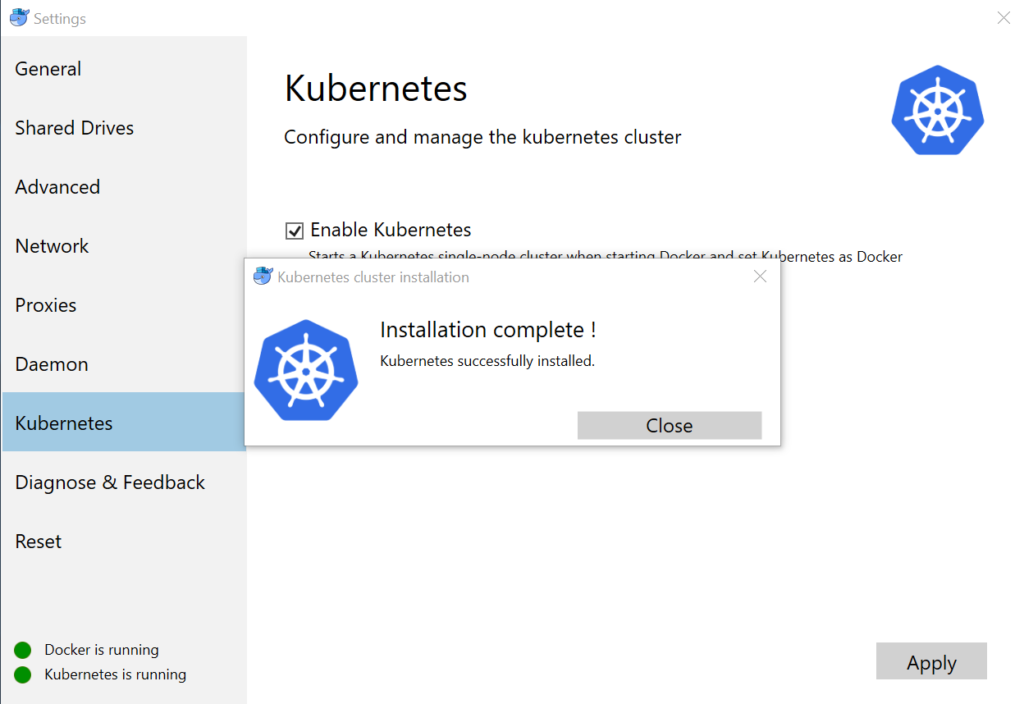Click the green Kubernetes is running status indicator

point(23,675)
